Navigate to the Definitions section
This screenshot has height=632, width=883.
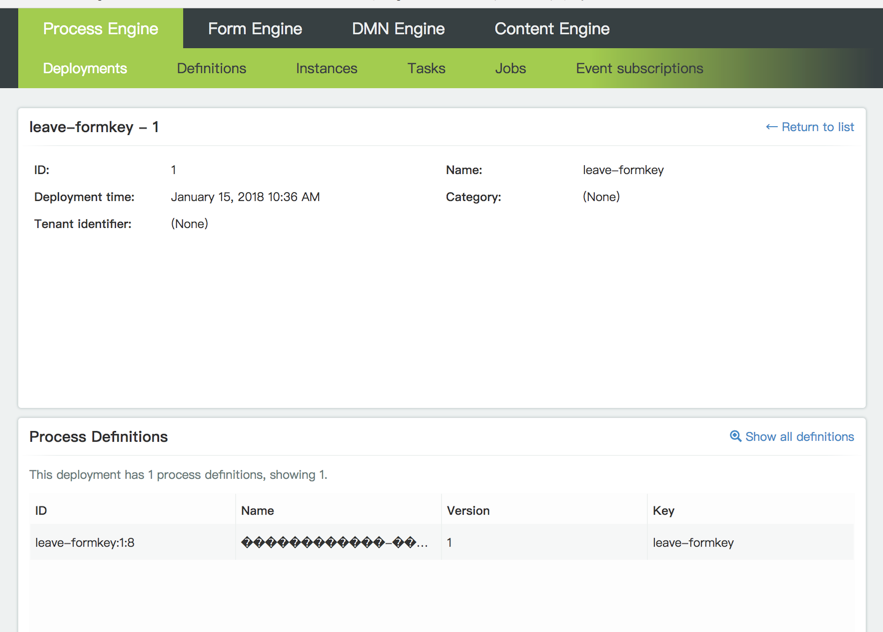(211, 68)
